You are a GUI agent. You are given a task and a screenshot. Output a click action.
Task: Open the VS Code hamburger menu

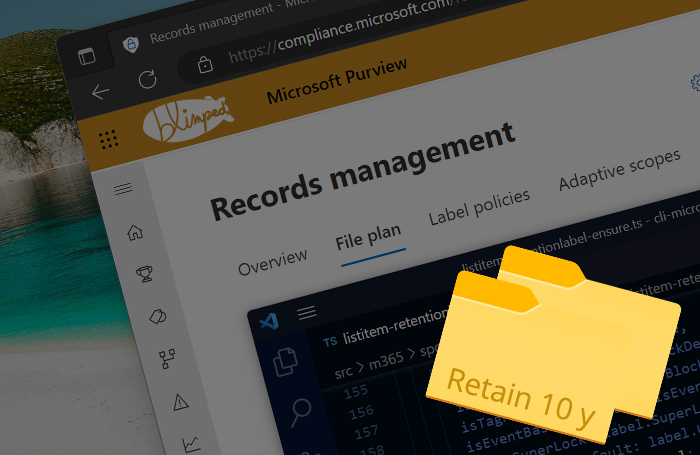[x=307, y=312]
